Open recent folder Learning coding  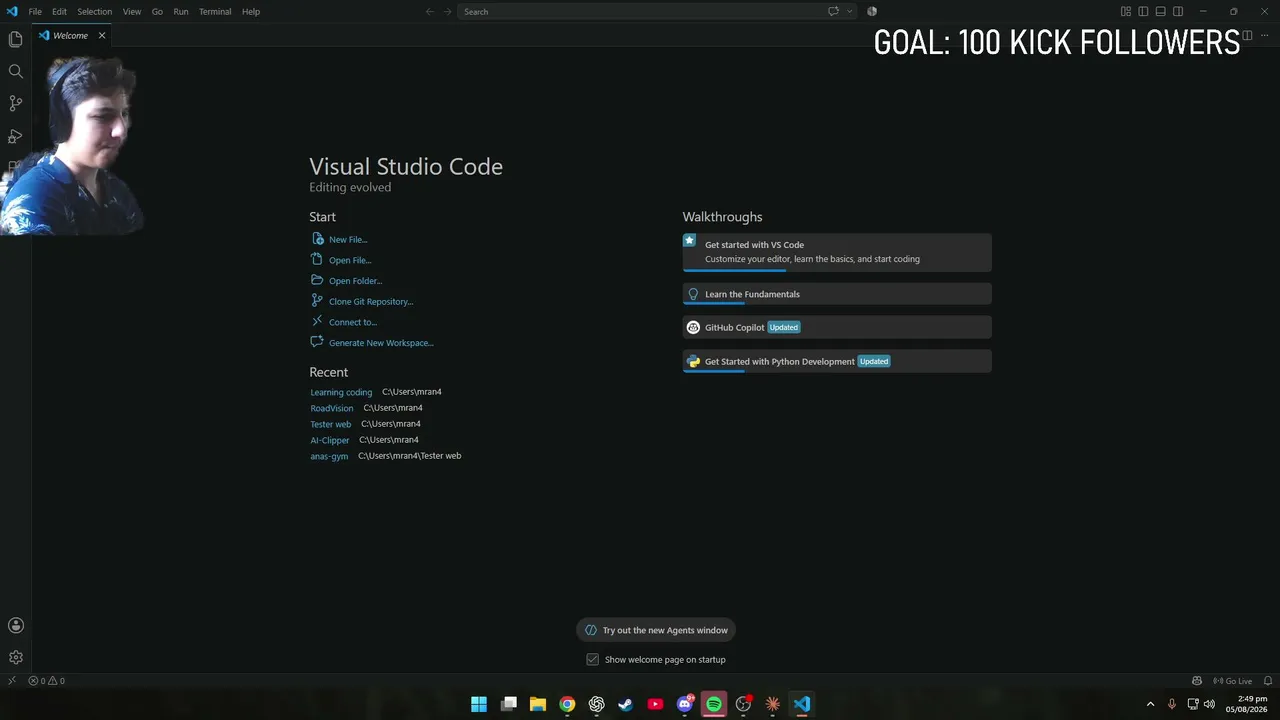[341, 393]
